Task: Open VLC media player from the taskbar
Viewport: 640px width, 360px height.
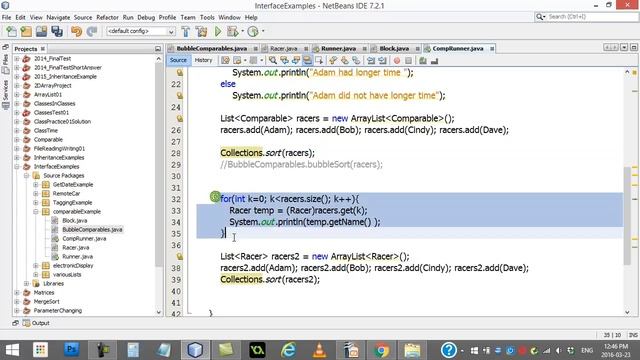Action: click(x=319, y=350)
